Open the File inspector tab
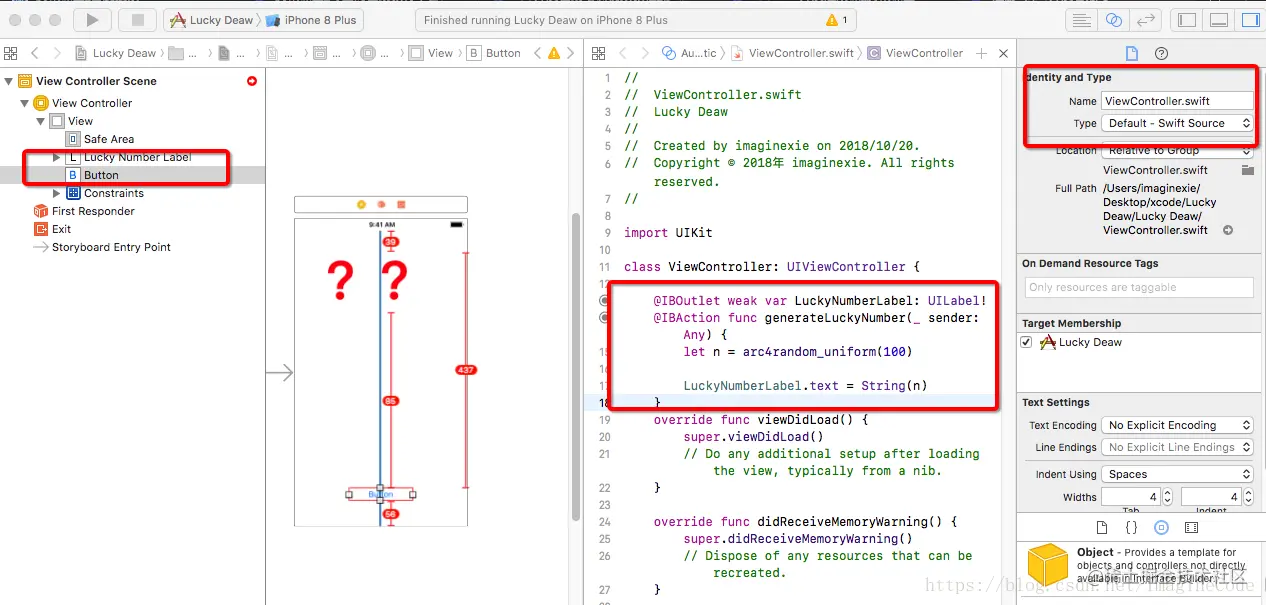The height and width of the screenshot is (605, 1266). pos(1132,53)
